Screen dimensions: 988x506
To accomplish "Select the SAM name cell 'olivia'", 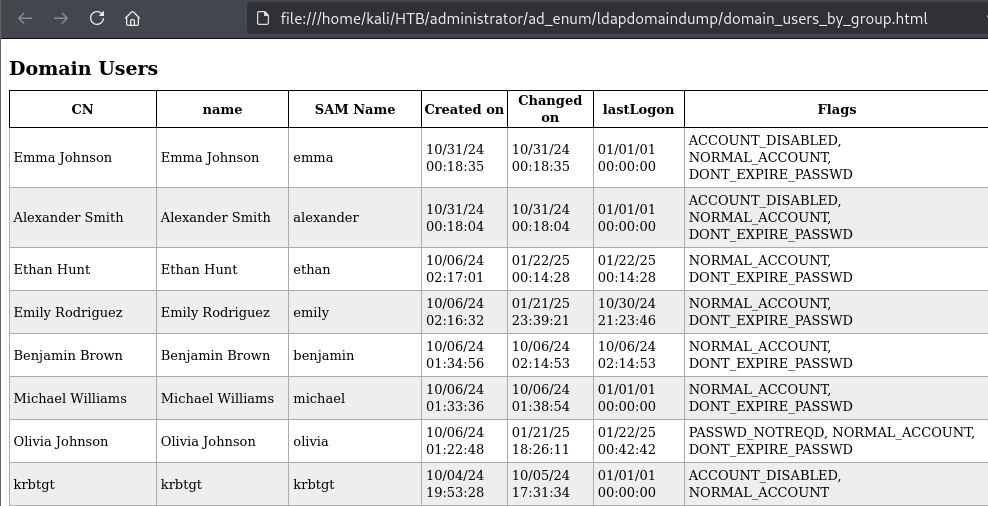I will click(x=310, y=441).
